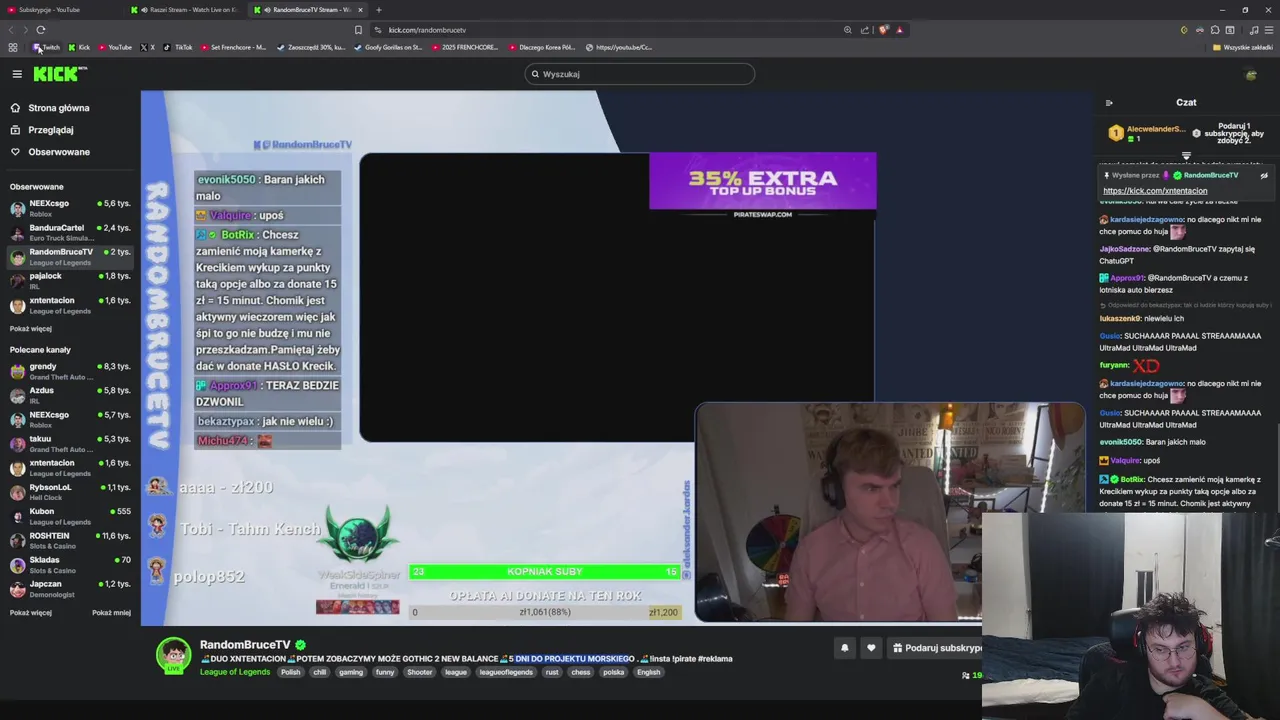Image resolution: width=1280 pixels, height=720 pixels.
Task: Click the green KICK logo
Action: pos(60,74)
